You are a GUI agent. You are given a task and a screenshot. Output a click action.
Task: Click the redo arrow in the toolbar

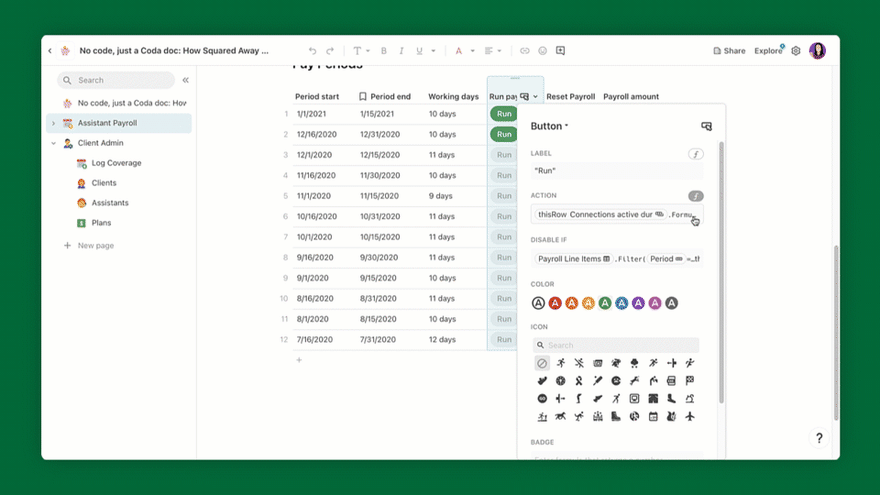tap(330, 51)
